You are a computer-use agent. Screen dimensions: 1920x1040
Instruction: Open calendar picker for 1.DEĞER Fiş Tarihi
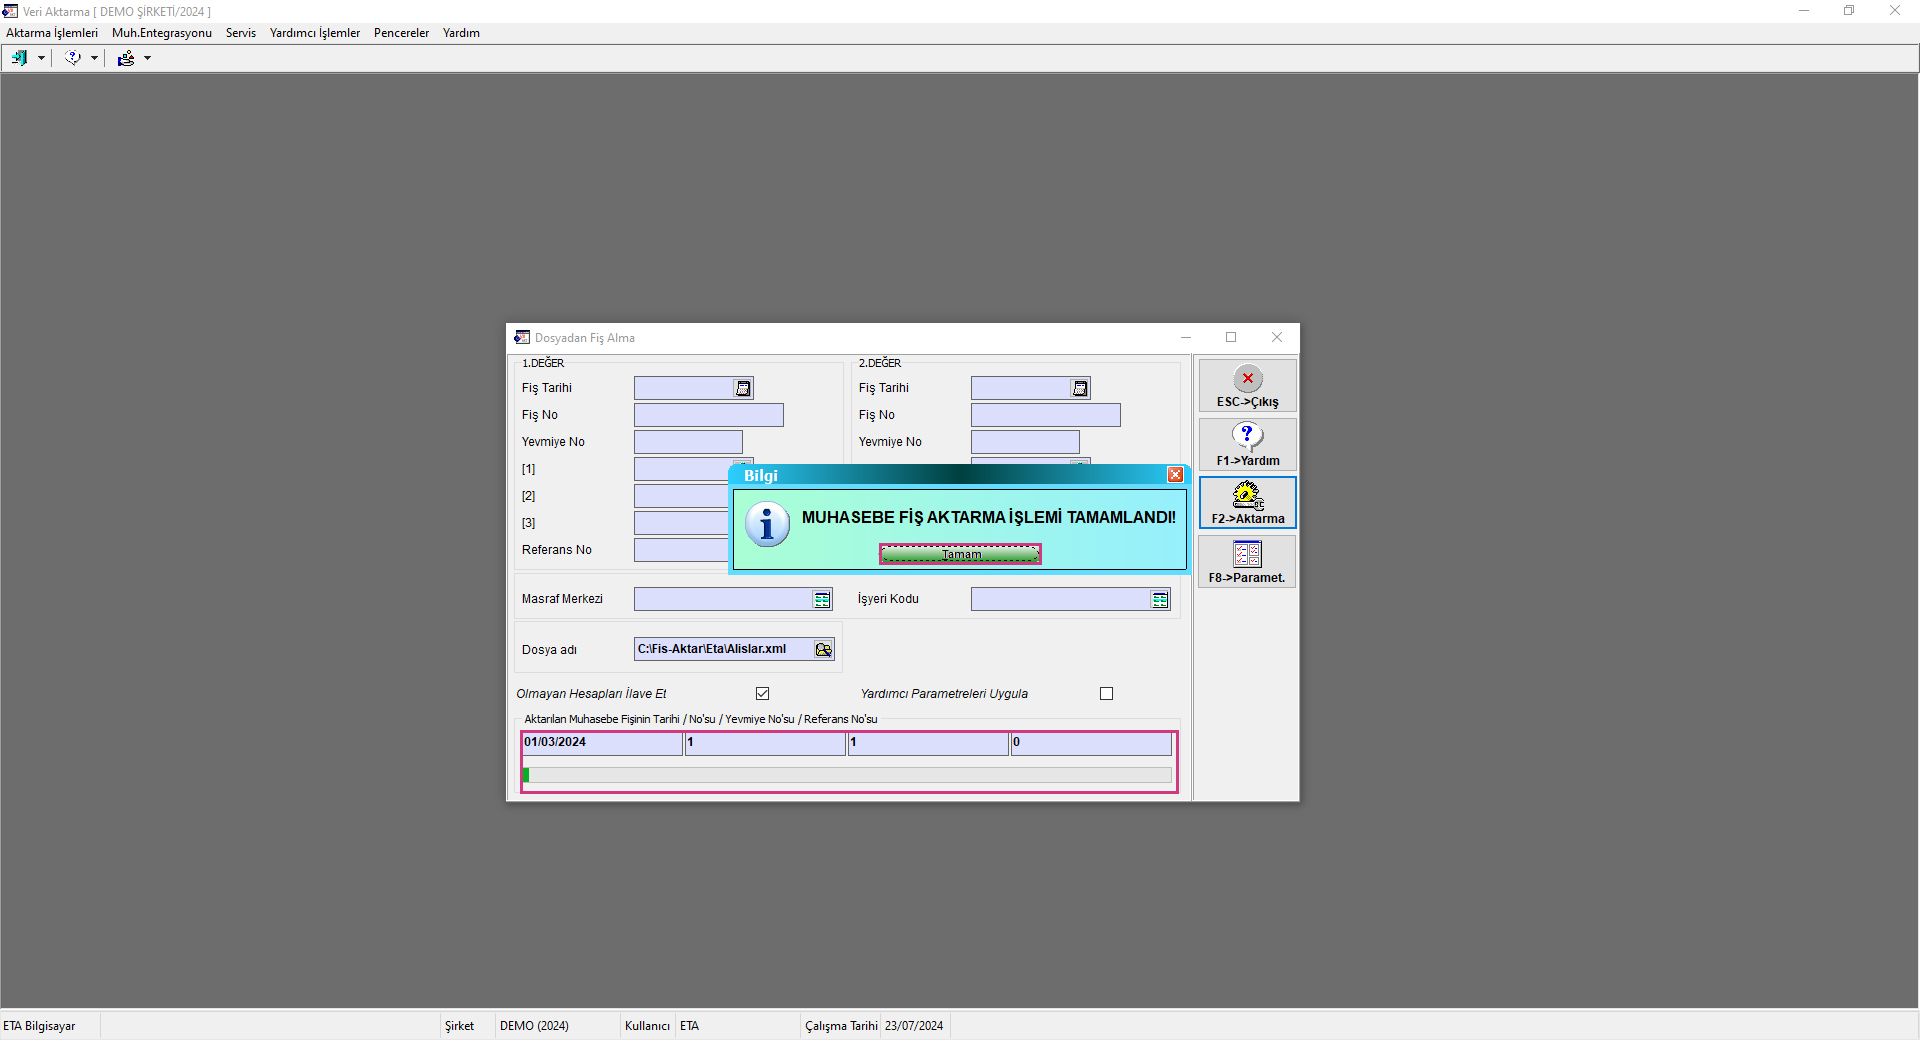(743, 389)
